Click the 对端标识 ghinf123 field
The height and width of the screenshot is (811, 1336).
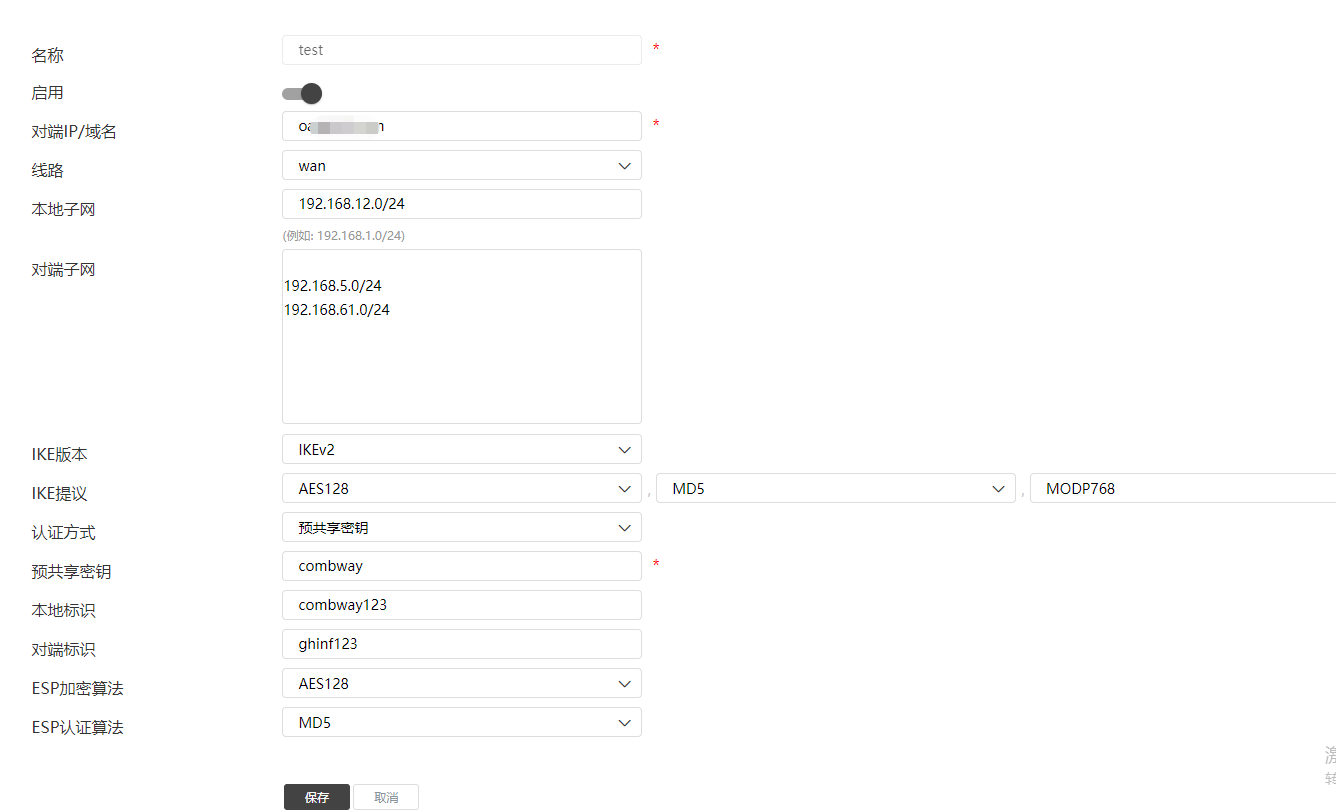tap(461, 644)
